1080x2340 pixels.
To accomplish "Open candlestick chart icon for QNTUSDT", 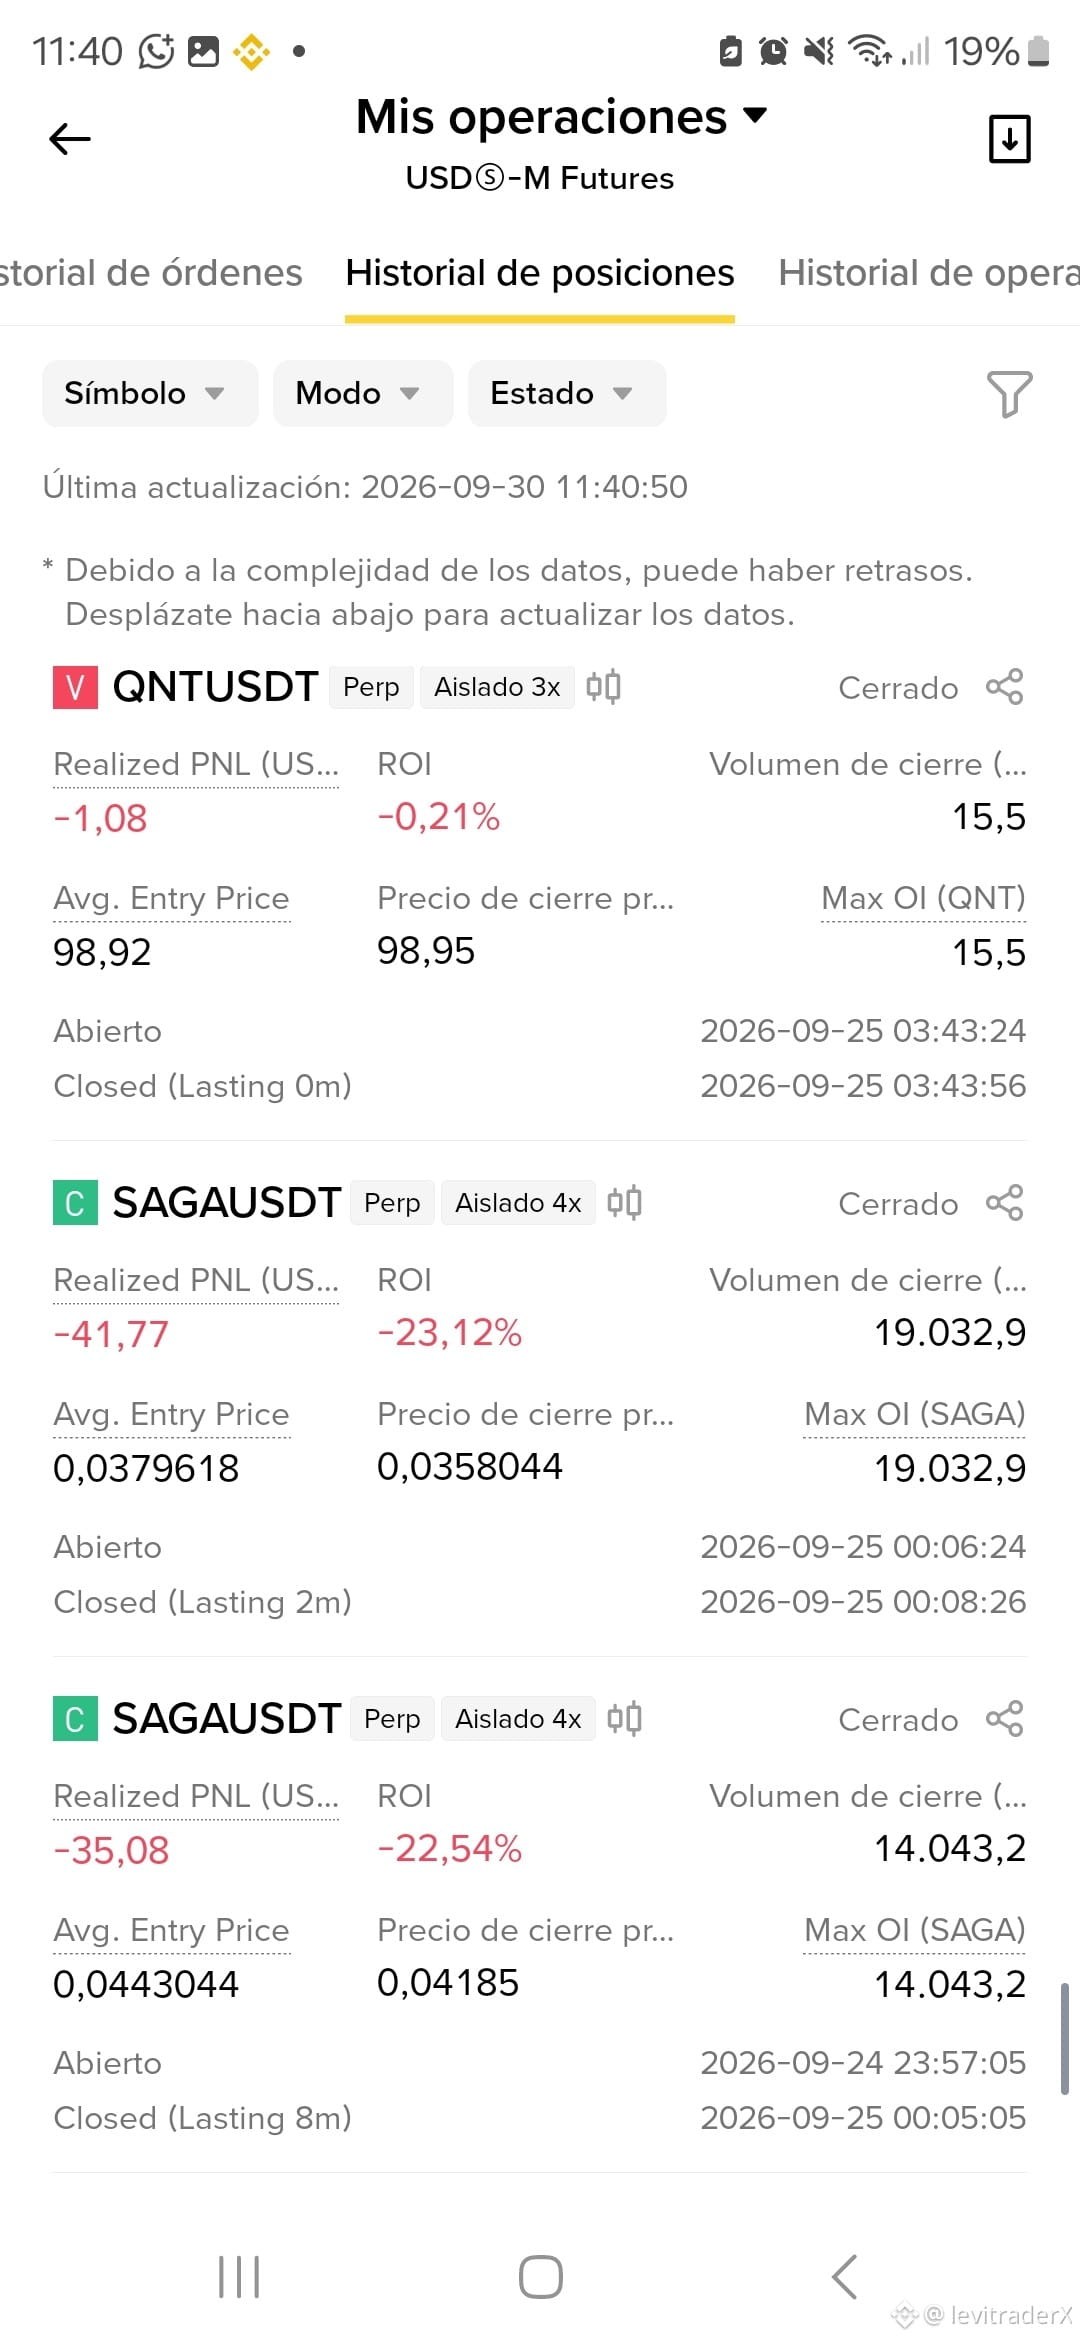I will tap(603, 687).
